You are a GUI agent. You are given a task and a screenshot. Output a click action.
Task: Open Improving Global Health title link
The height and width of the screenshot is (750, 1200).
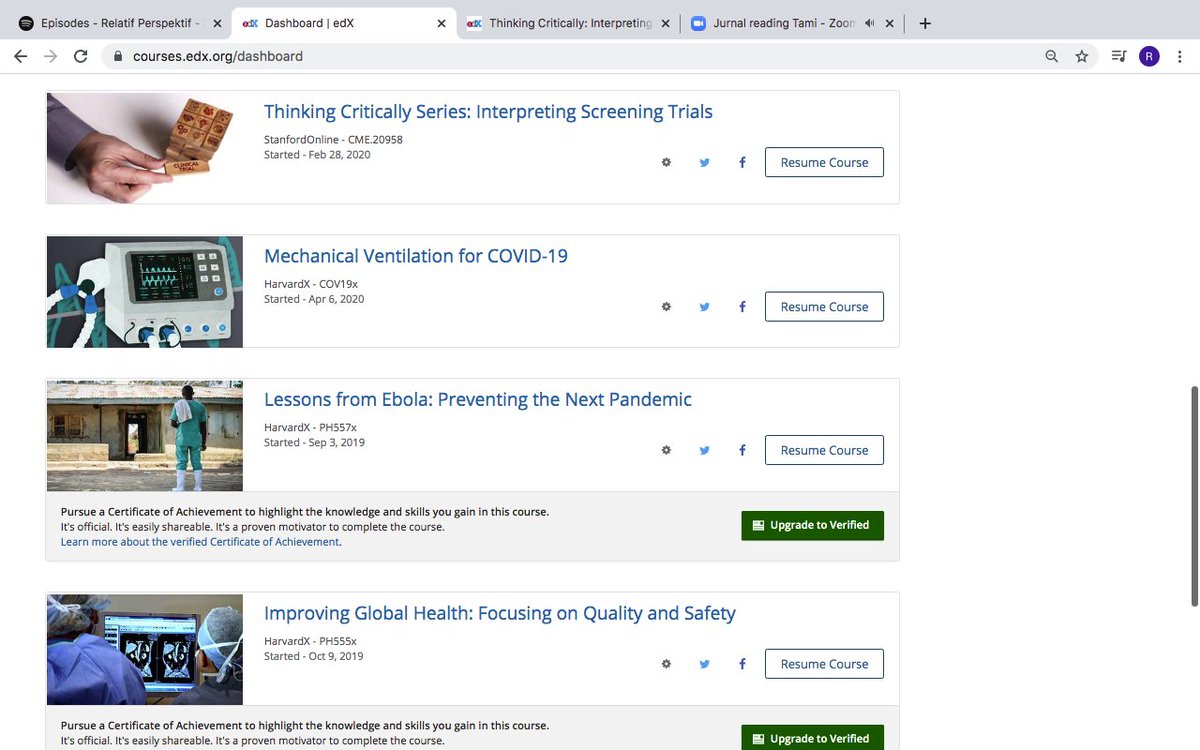tap(500, 613)
